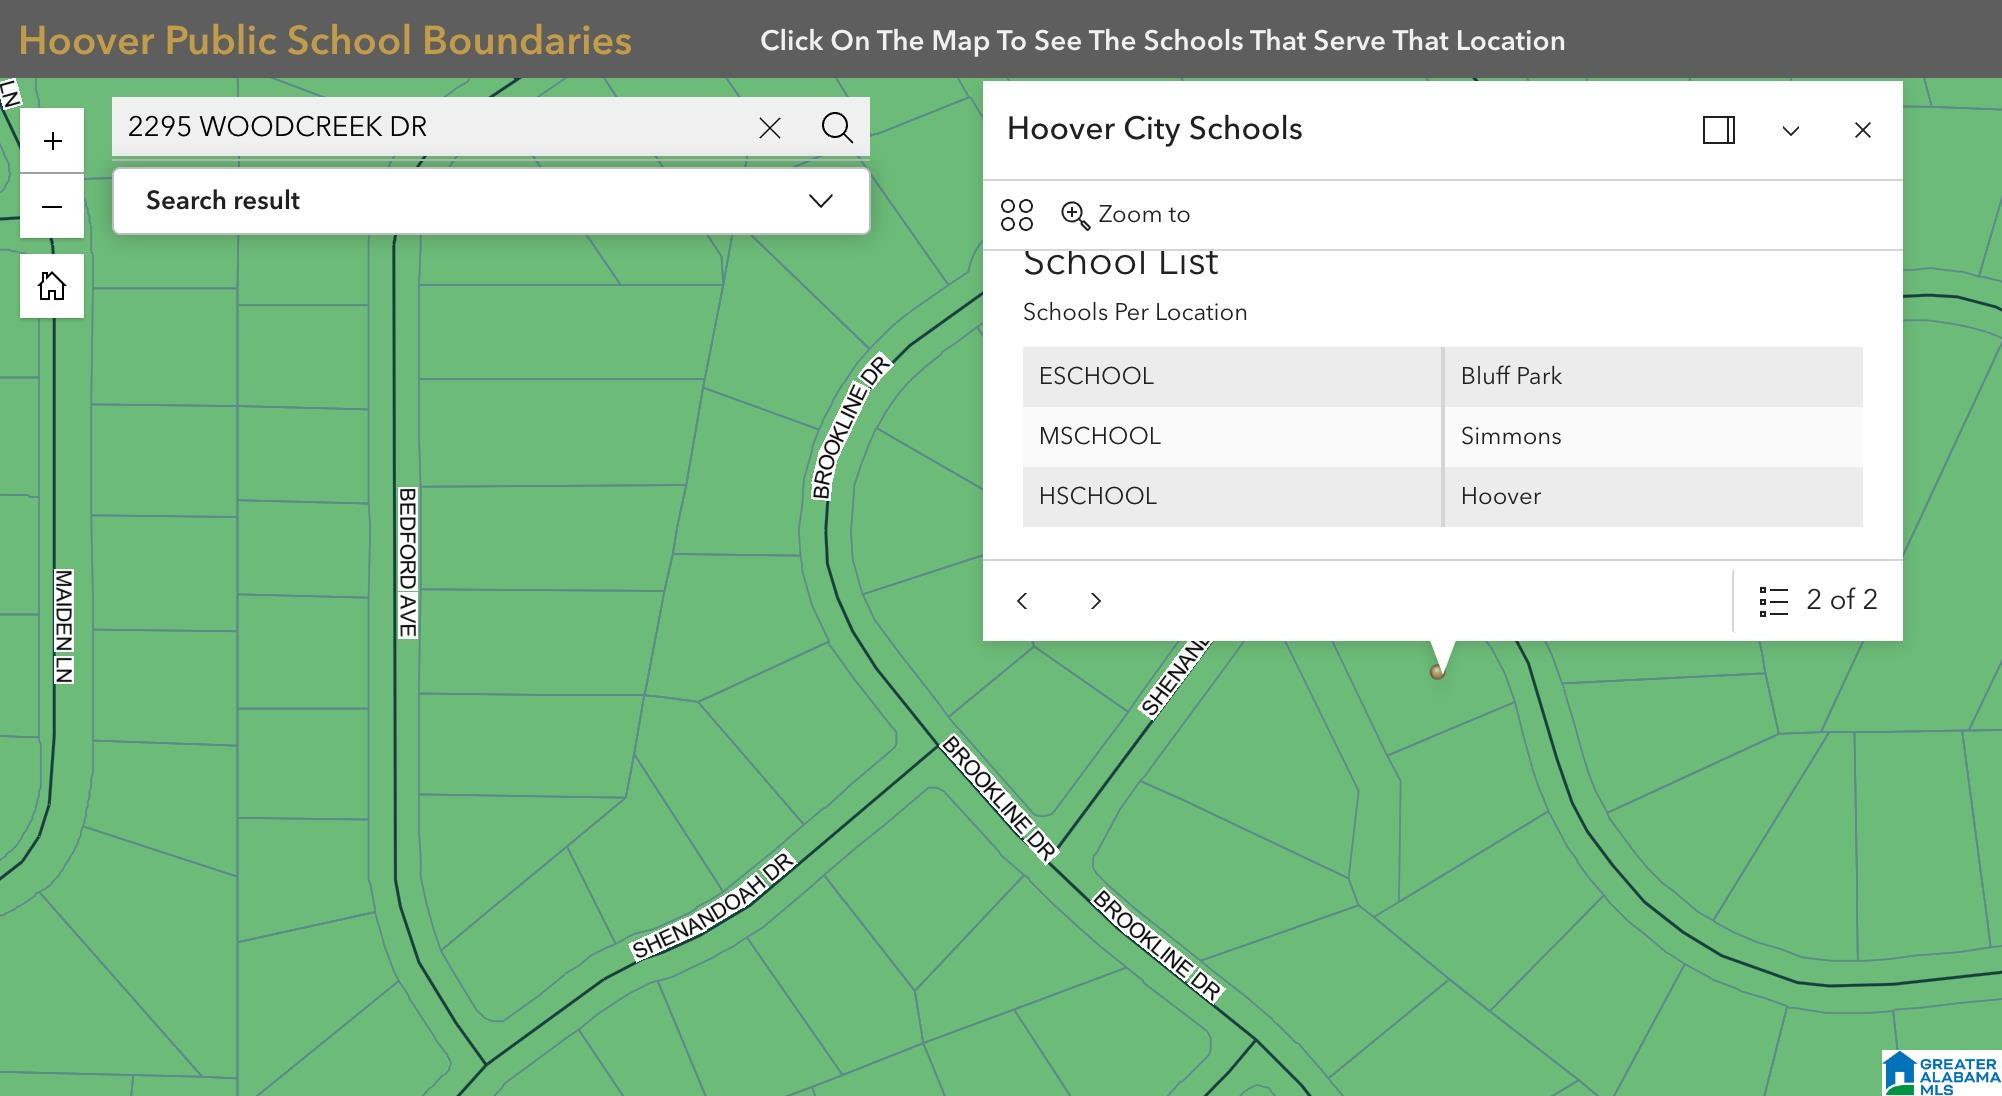Collapse the popup with the chevron
The image size is (2002, 1096).
(x=1790, y=130)
